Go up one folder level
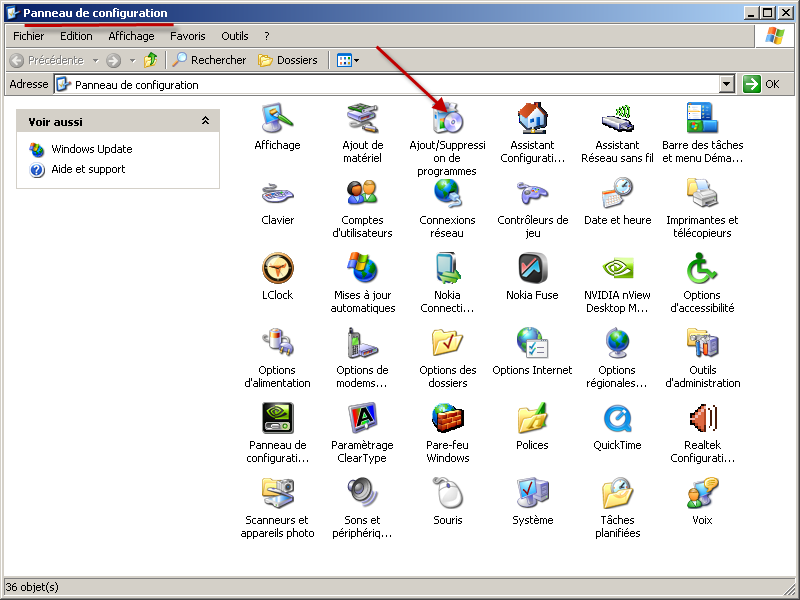The height and width of the screenshot is (600, 800). (x=151, y=60)
